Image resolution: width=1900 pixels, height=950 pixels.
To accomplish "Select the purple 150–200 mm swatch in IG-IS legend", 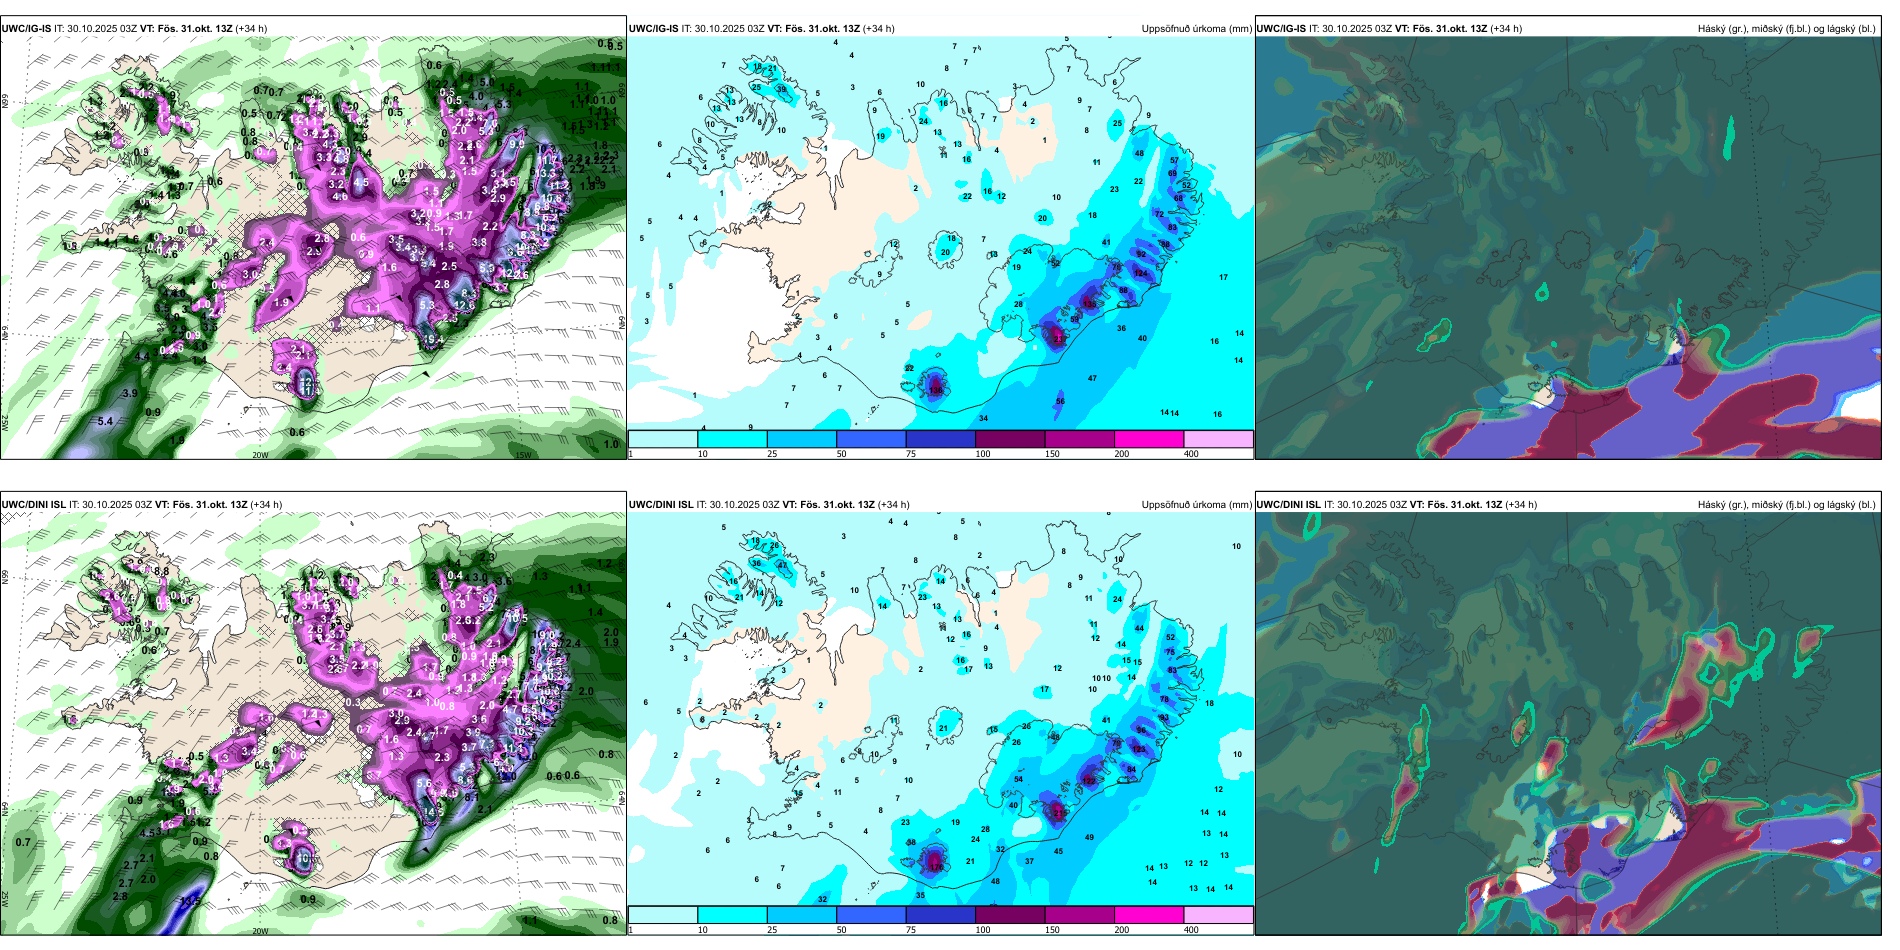I will (1080, 439).
